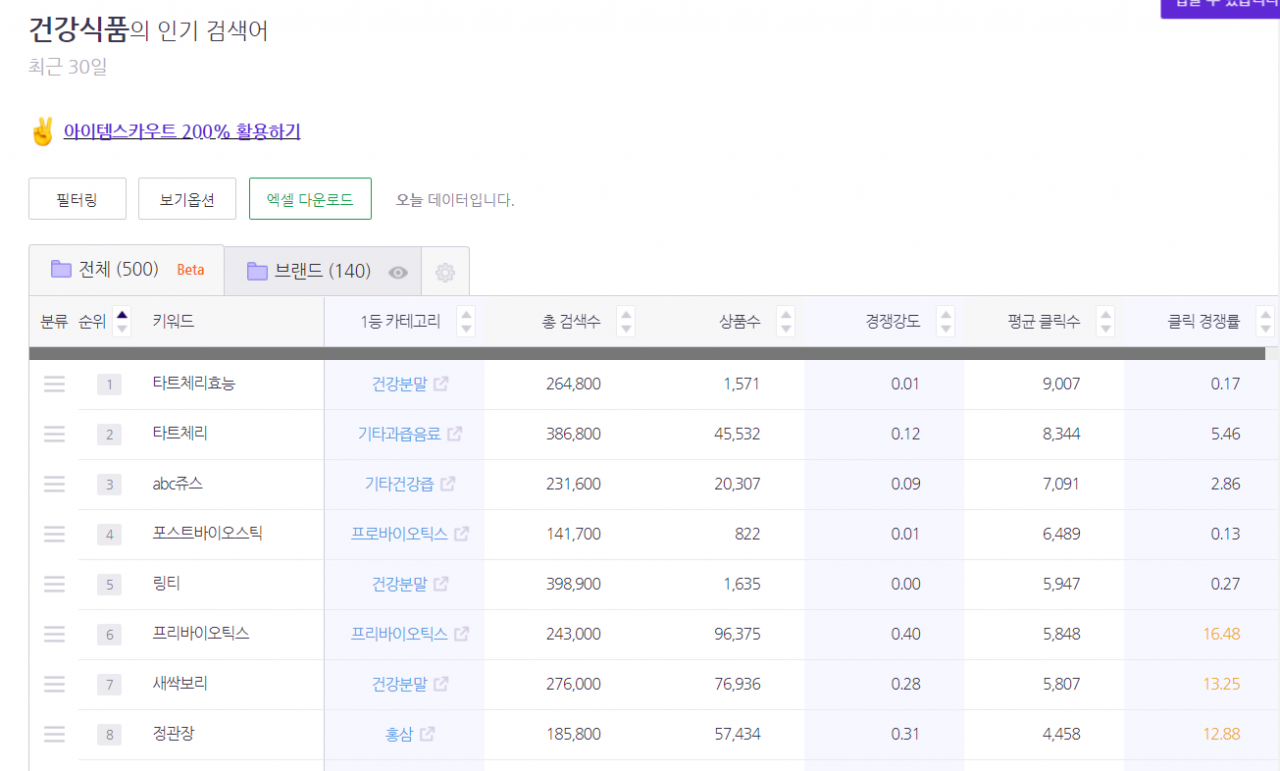Screen dimensions: 1280x771
Task: Open external link icon next to 기타과즙음료
Action: pyautogui.click(x=455, y=434)
